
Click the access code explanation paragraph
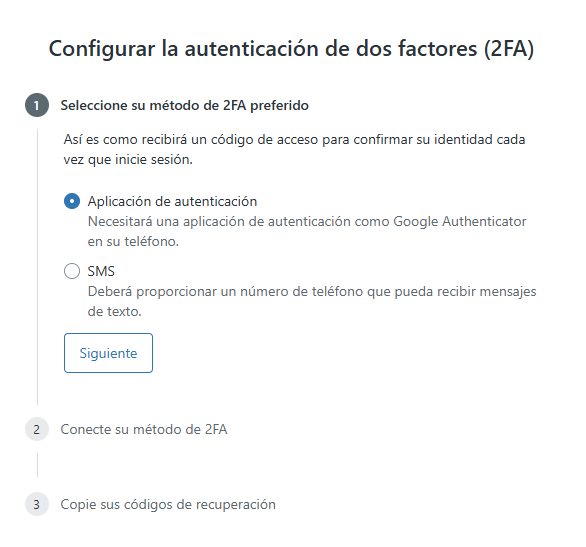pyautogui.click(x=294, y=149)
